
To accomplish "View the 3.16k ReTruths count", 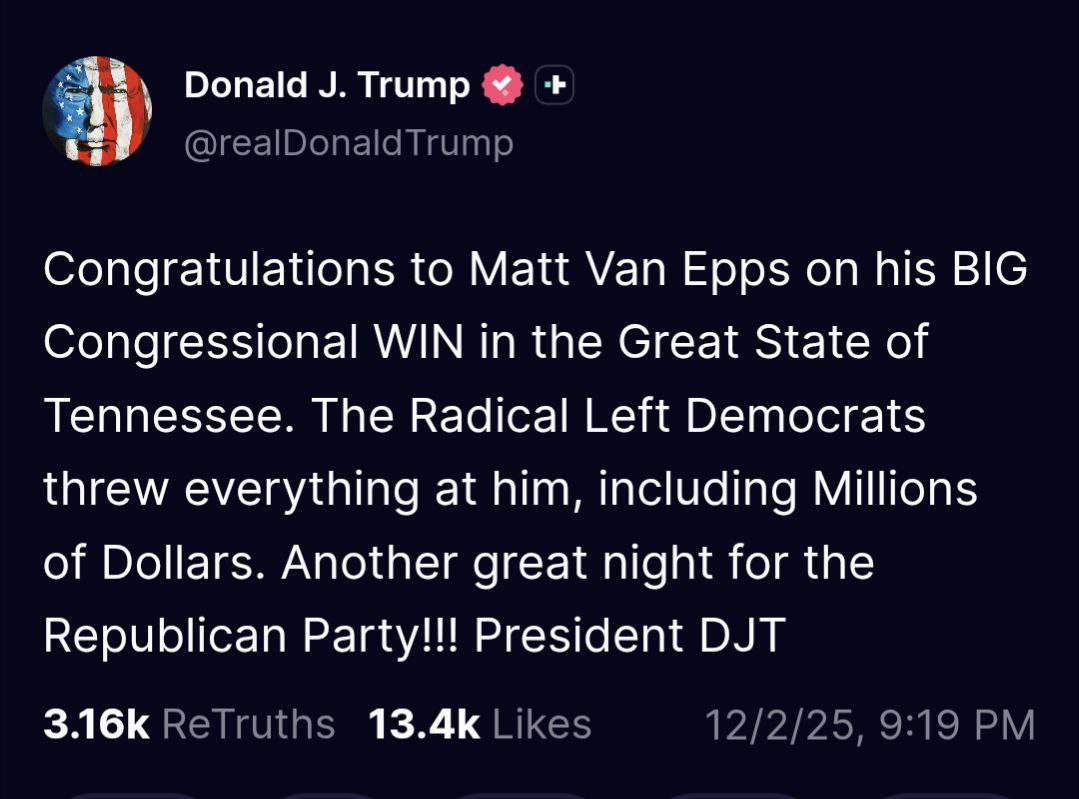I will [x=96, y=724].
